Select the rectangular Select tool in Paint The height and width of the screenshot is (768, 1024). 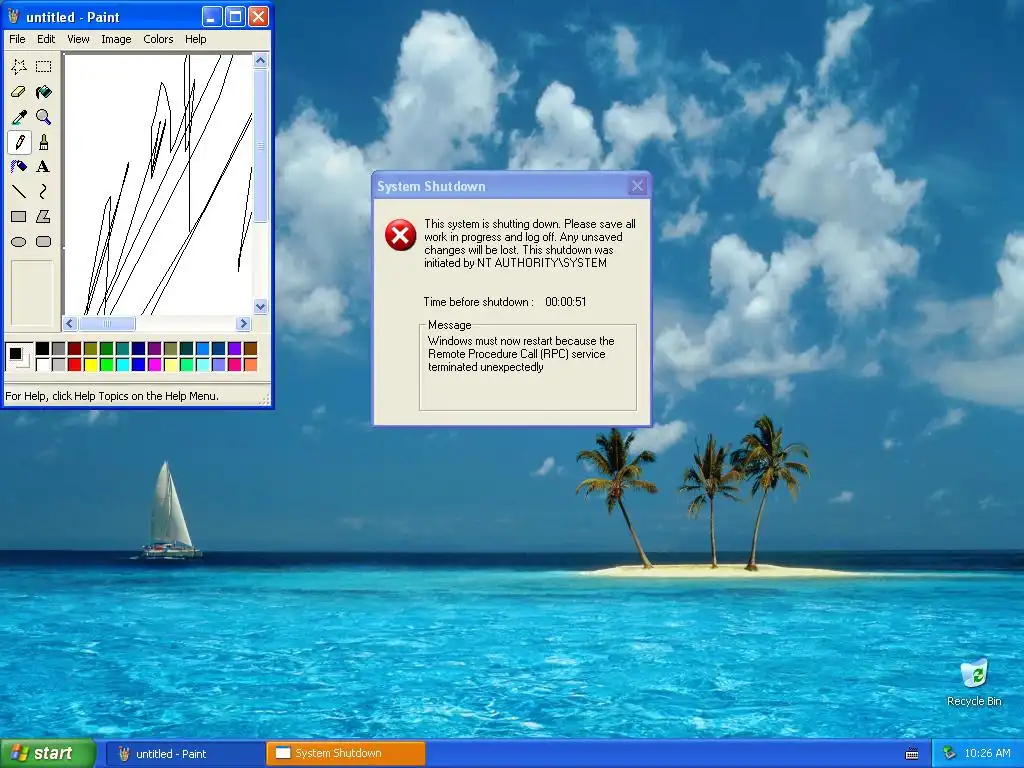pyautogui.click(x=43, y=67)
